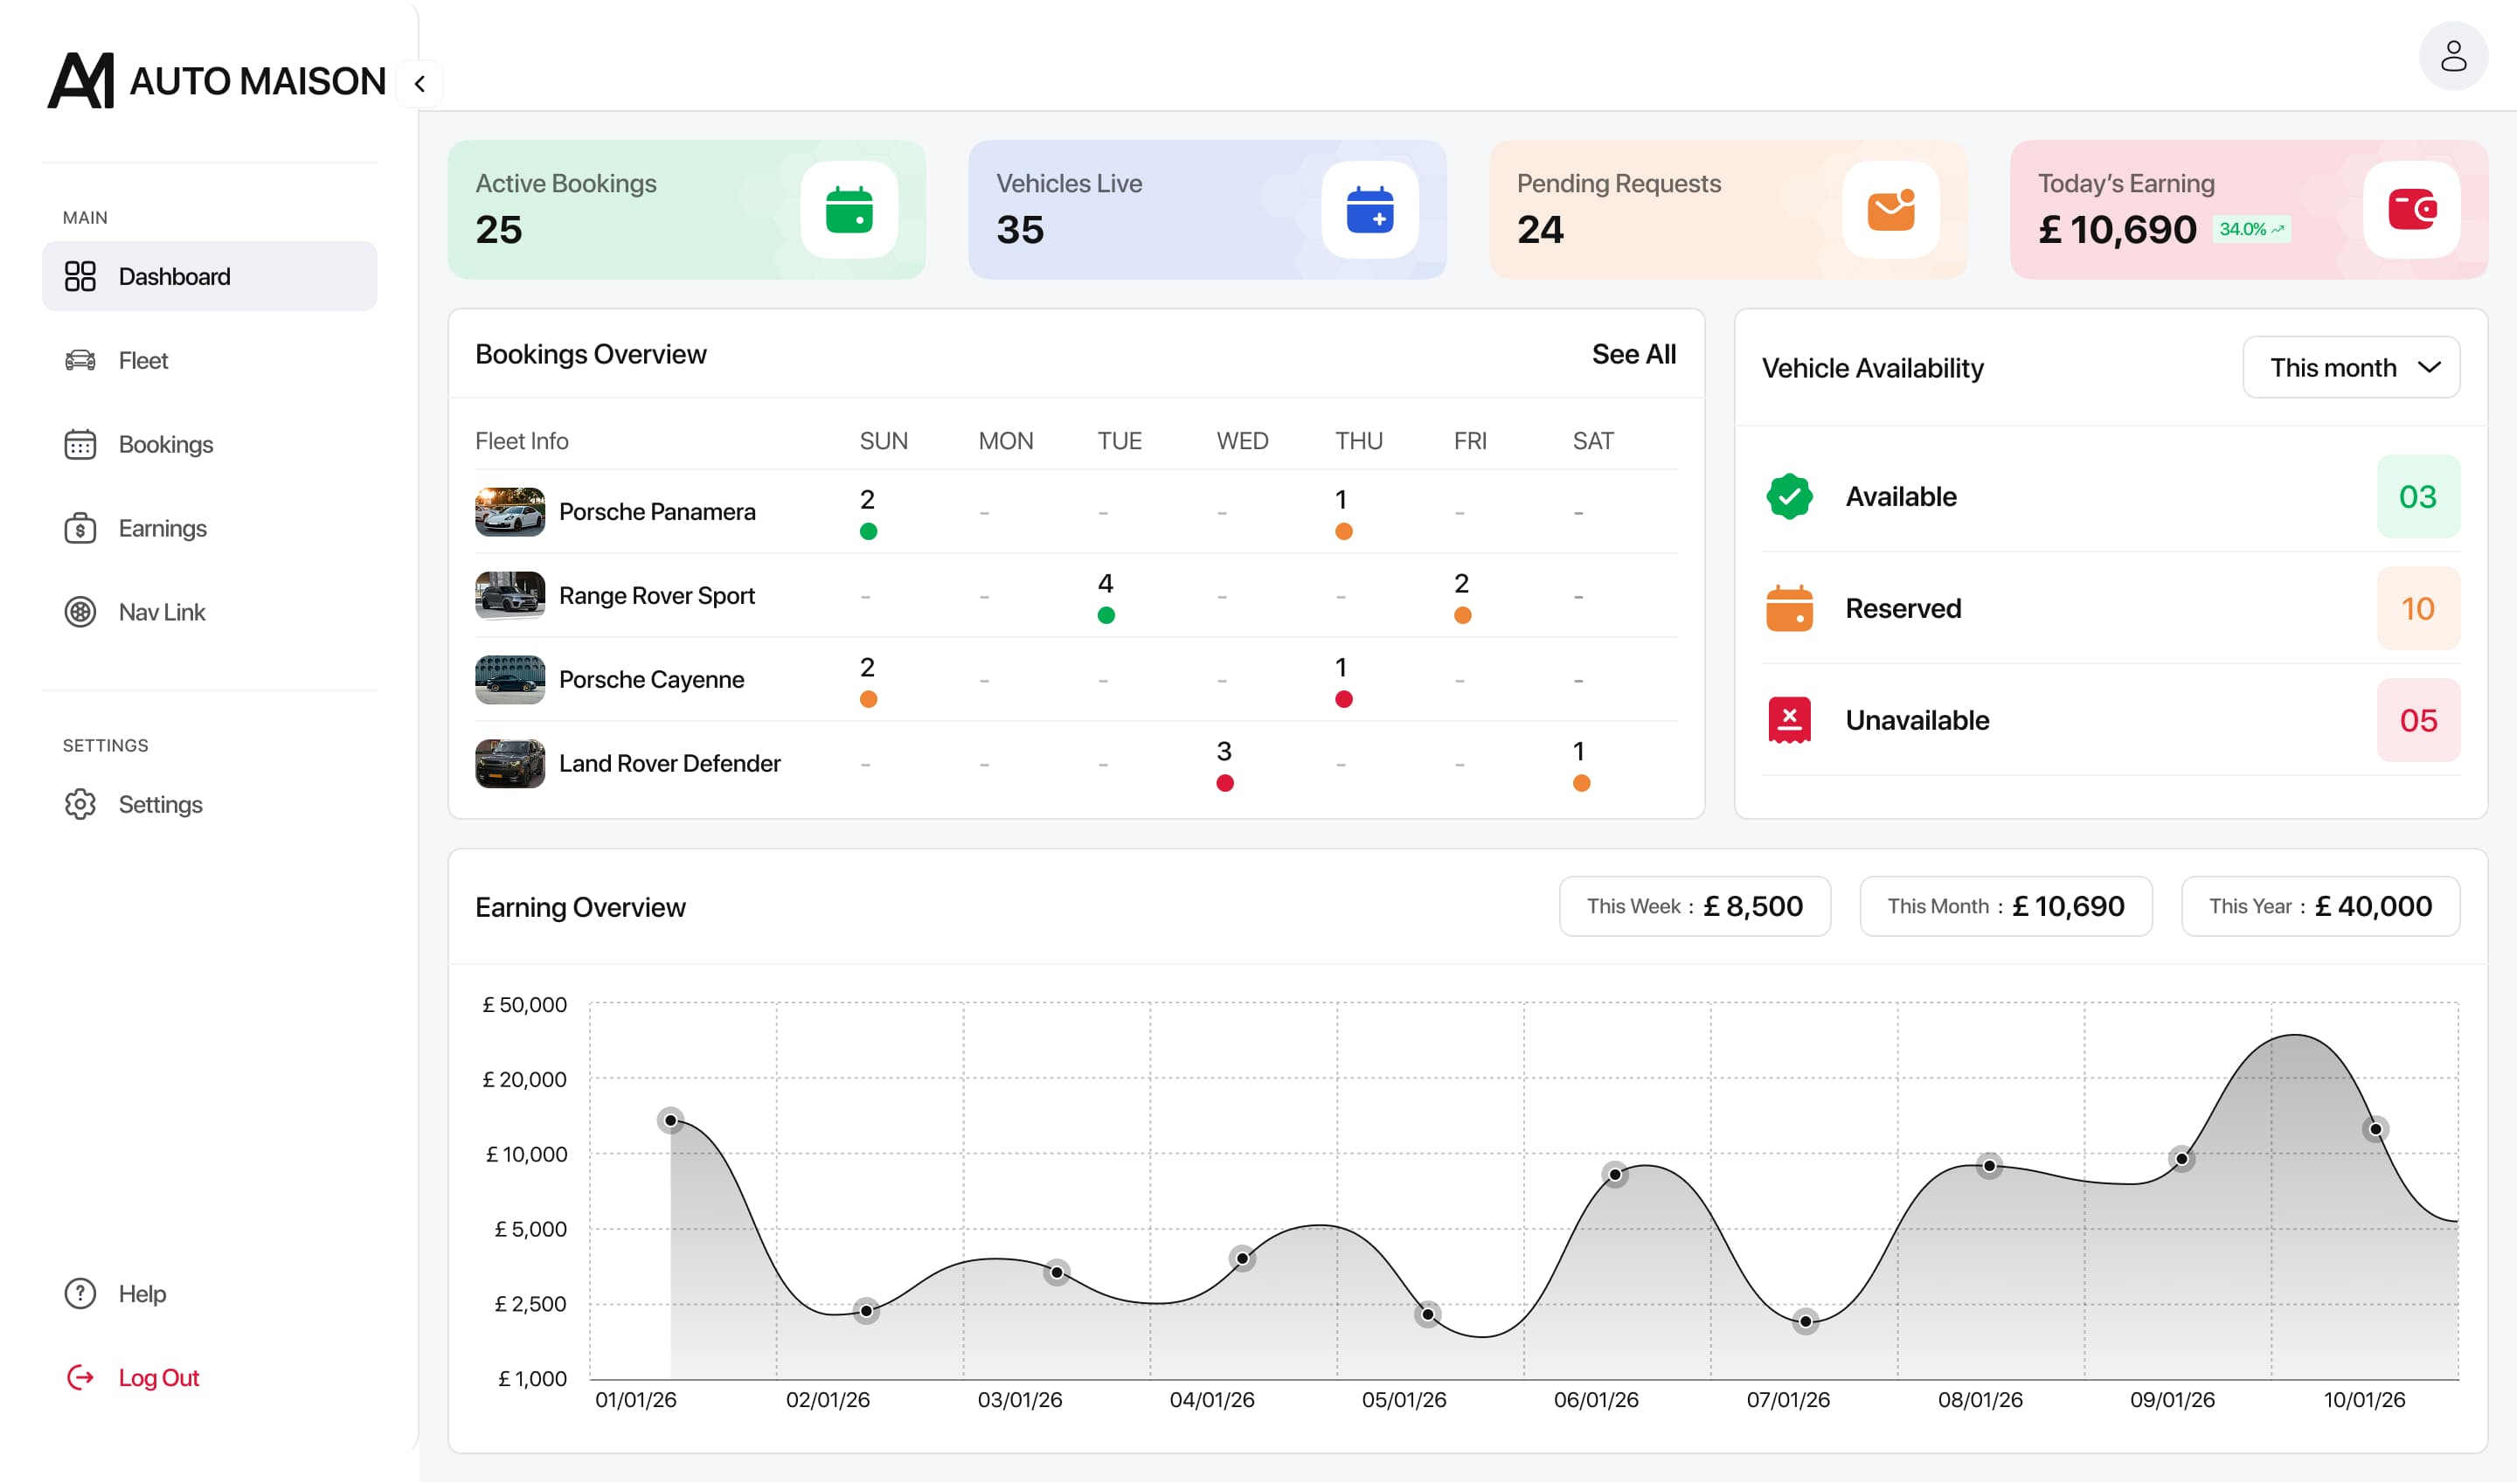2517x1484 pixels.
Task: Click See All in Bookings Overview
Action: tap(1633, 354)
